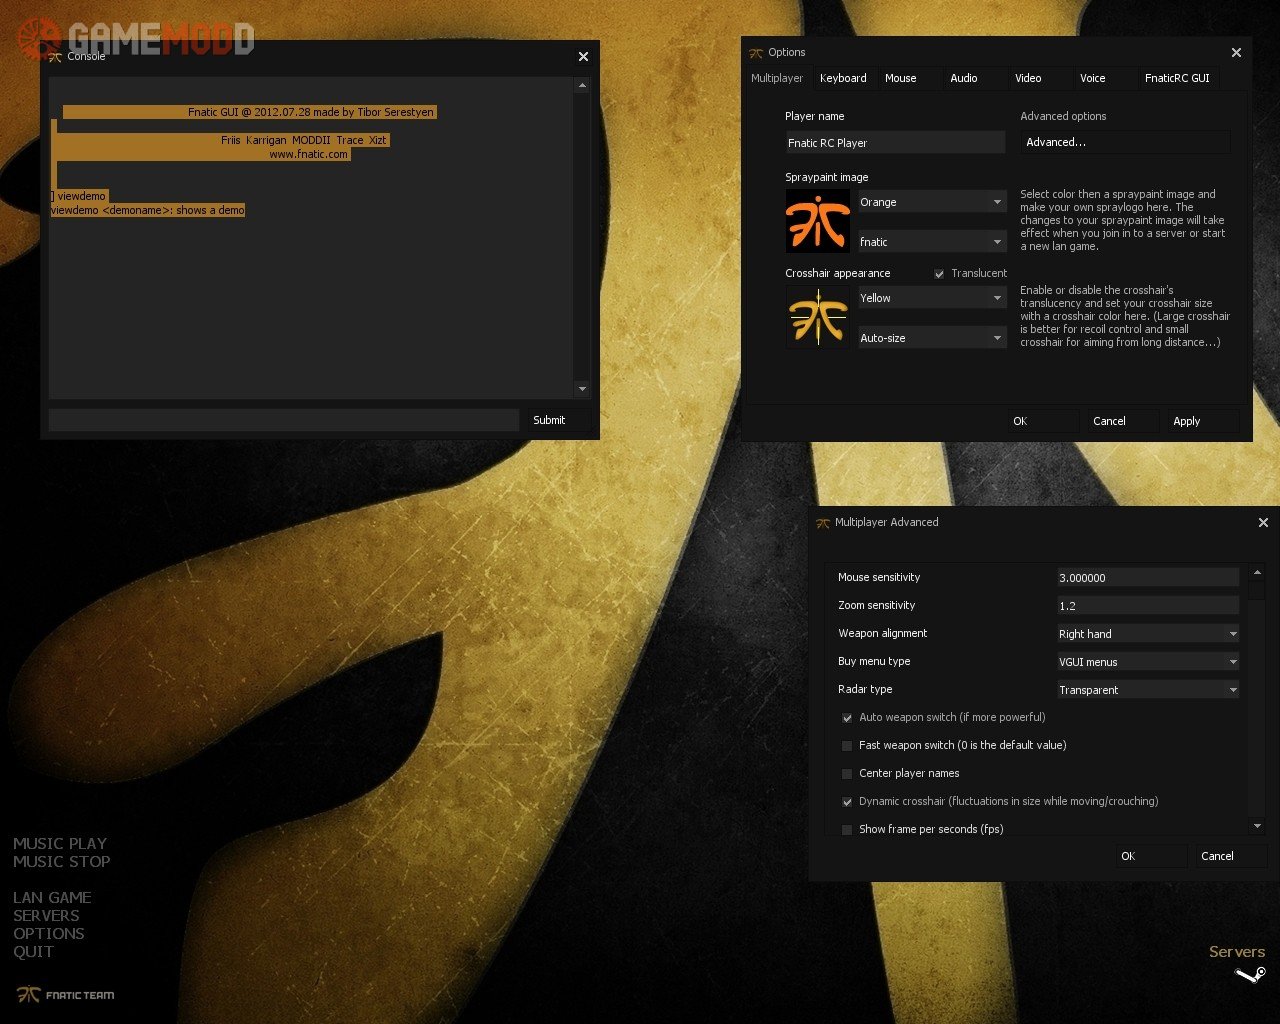Uncheck Dynamic crosshair option
Viewport: 1280px width, 1024px height.
(x=847, y=802)
